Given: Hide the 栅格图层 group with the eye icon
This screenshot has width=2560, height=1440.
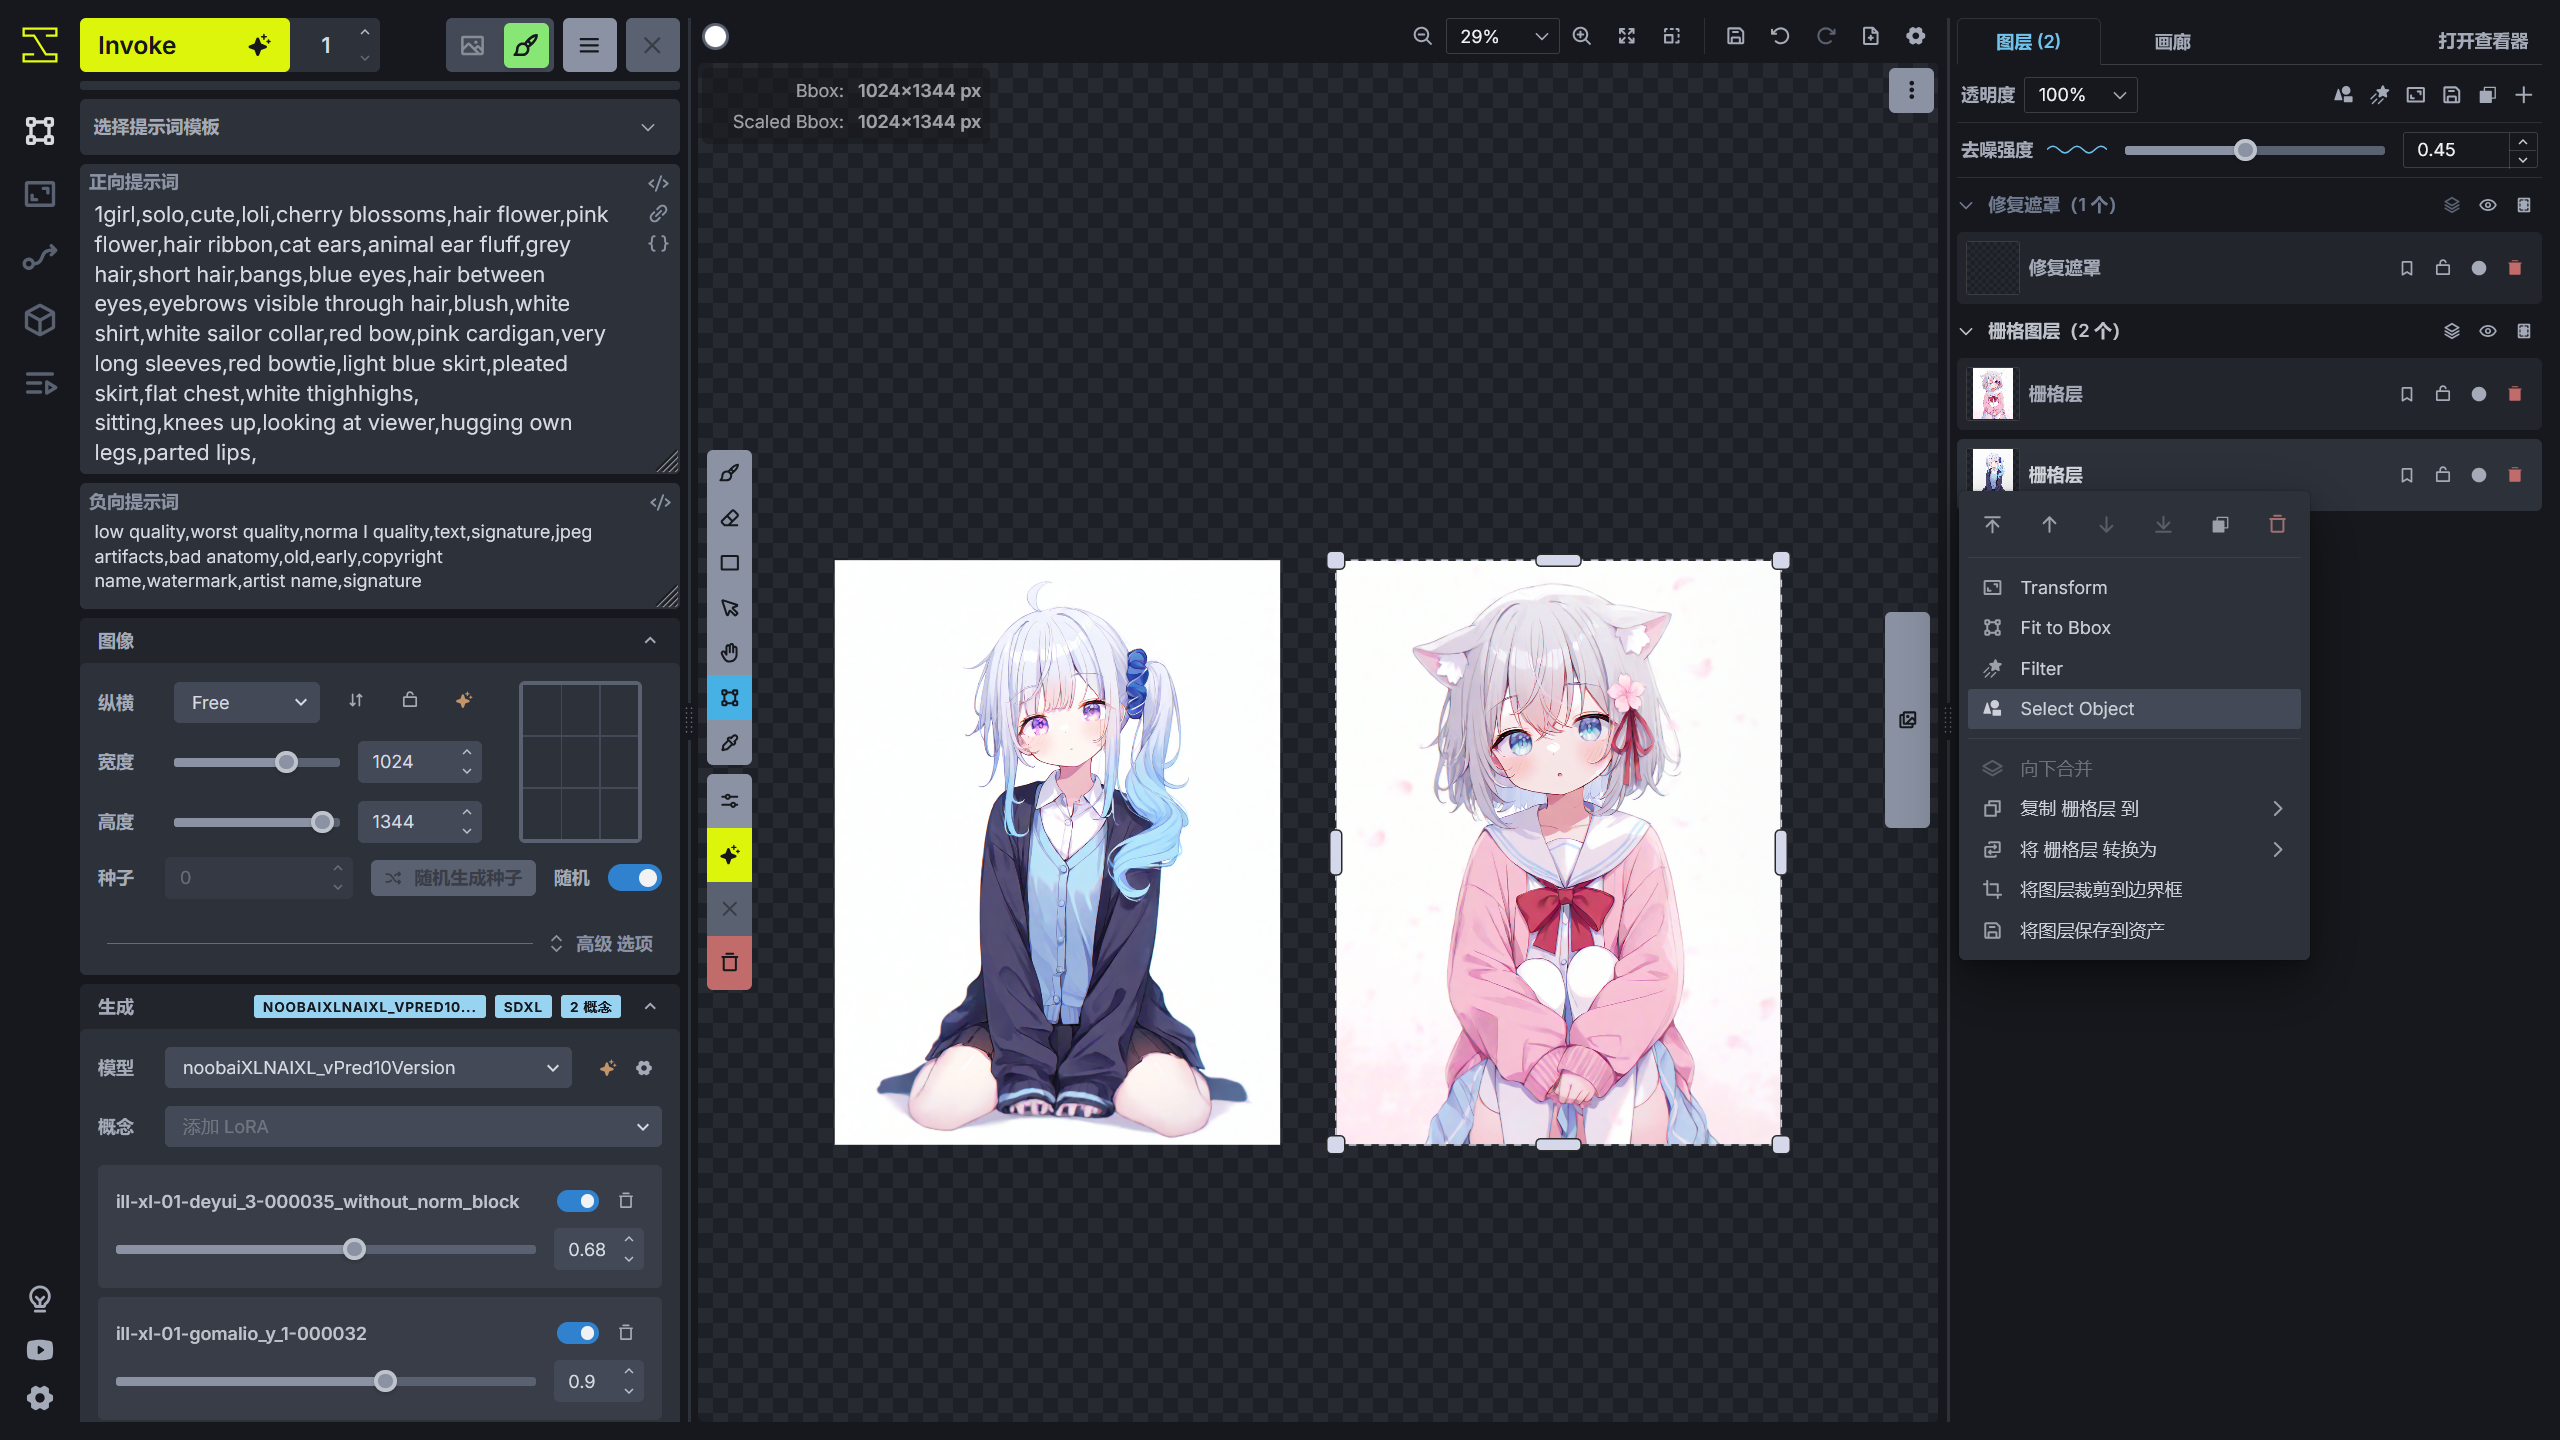Looking at the screenshot, I should point(2487,330).
